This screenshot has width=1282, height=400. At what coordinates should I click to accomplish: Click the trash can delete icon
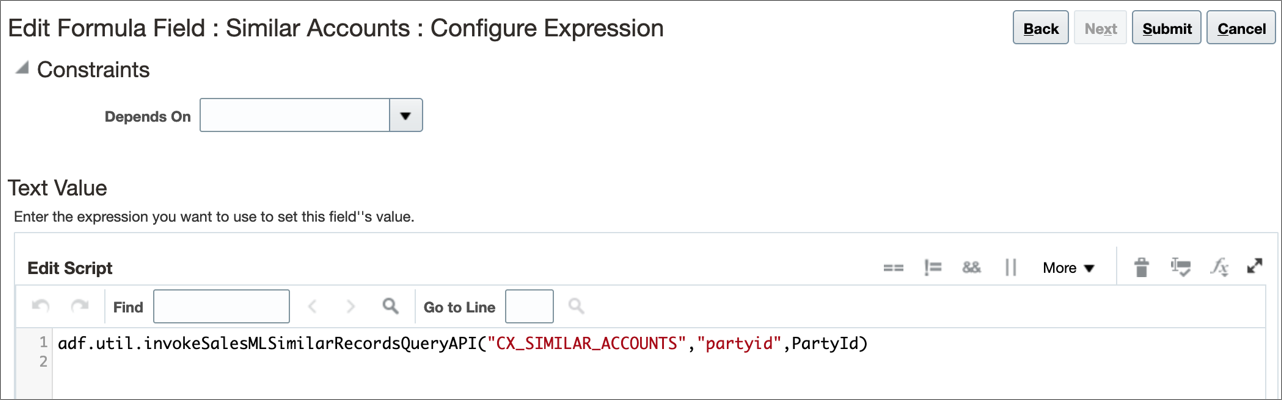1141,267
